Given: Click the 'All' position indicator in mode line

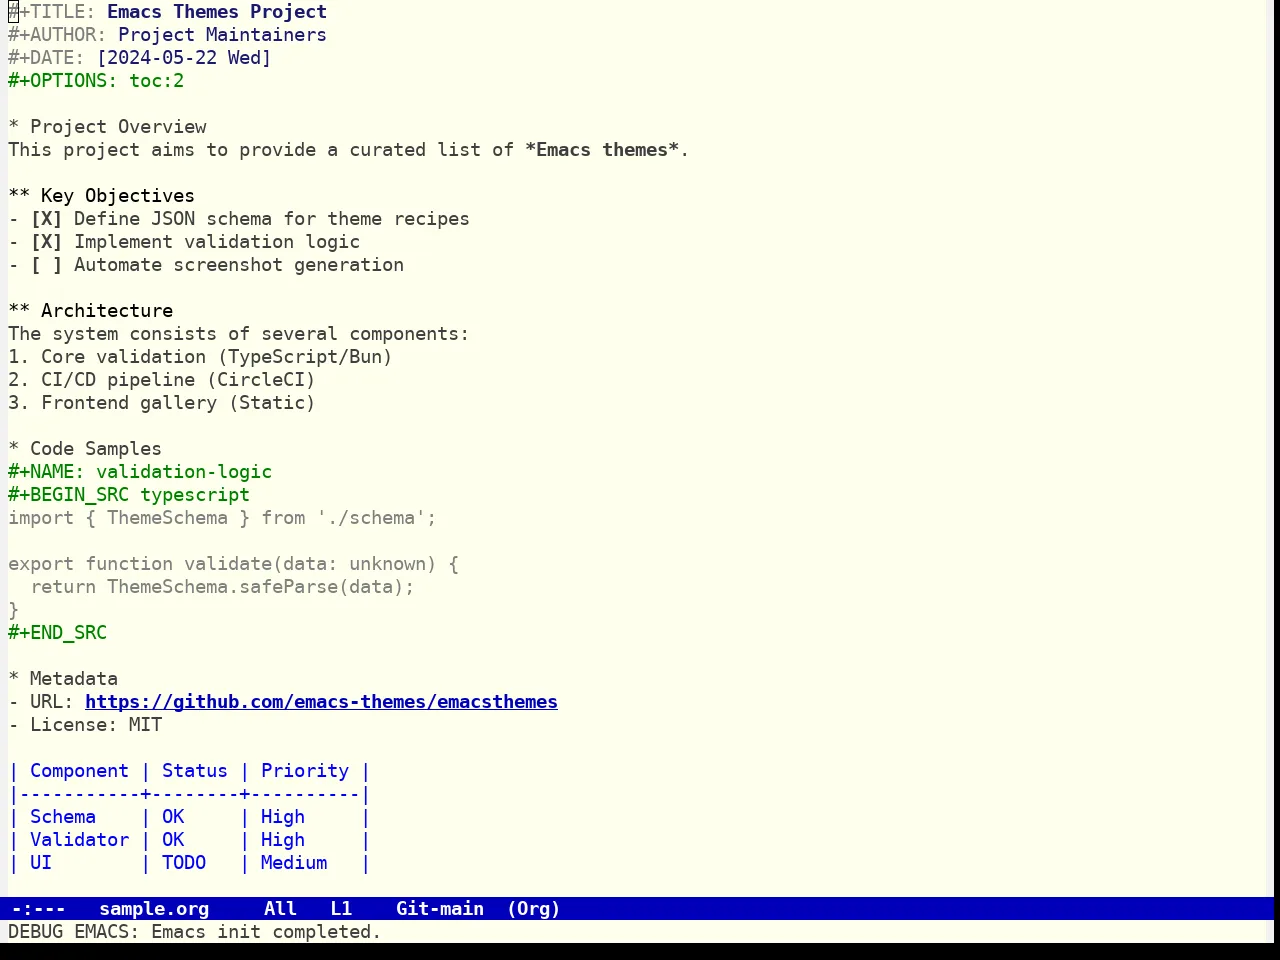Looking at the screenshot, I should pyautogui.click(x=280, y=909).
